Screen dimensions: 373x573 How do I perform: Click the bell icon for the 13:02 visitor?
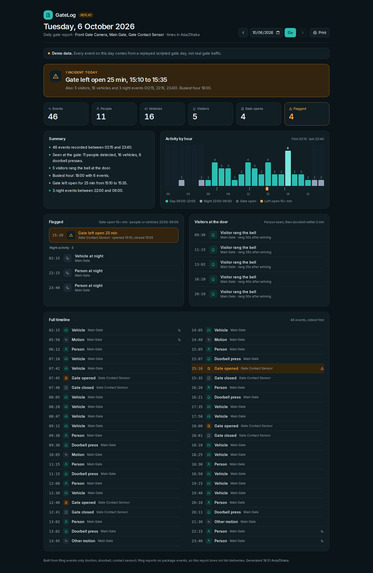(x=213, y=264)
